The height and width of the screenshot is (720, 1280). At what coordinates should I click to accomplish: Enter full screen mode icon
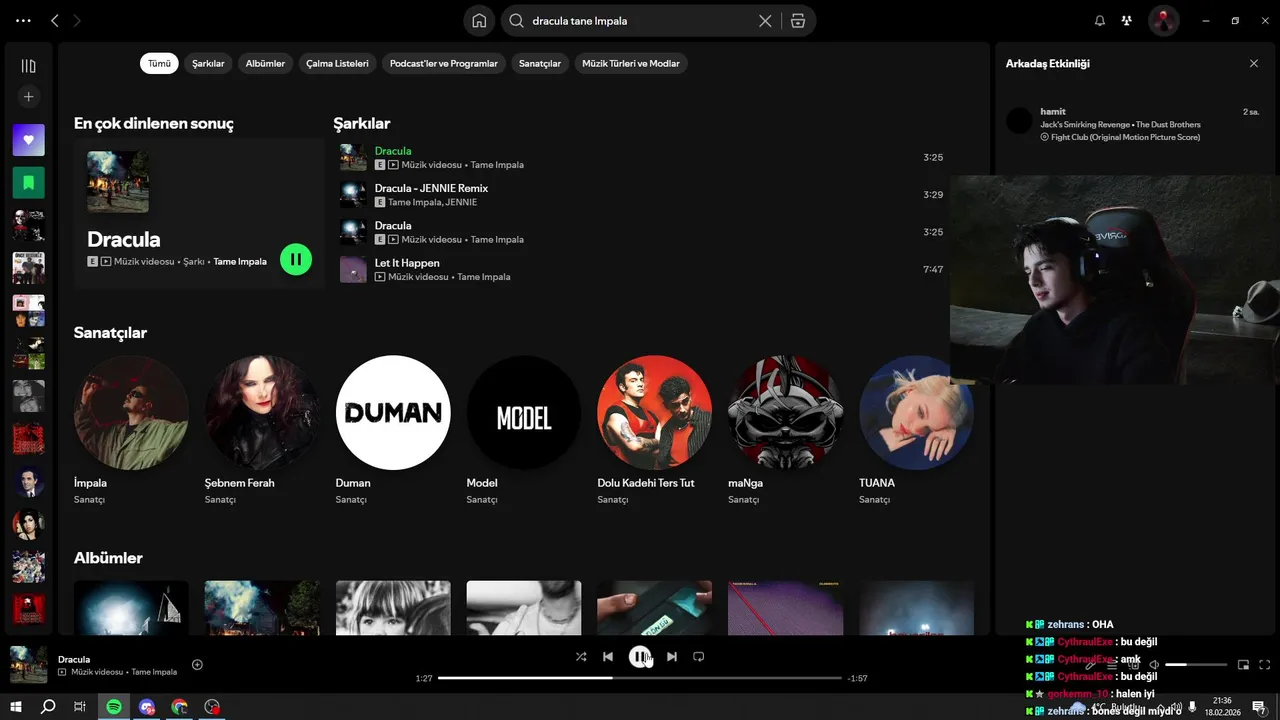(x=1265, y=665)
